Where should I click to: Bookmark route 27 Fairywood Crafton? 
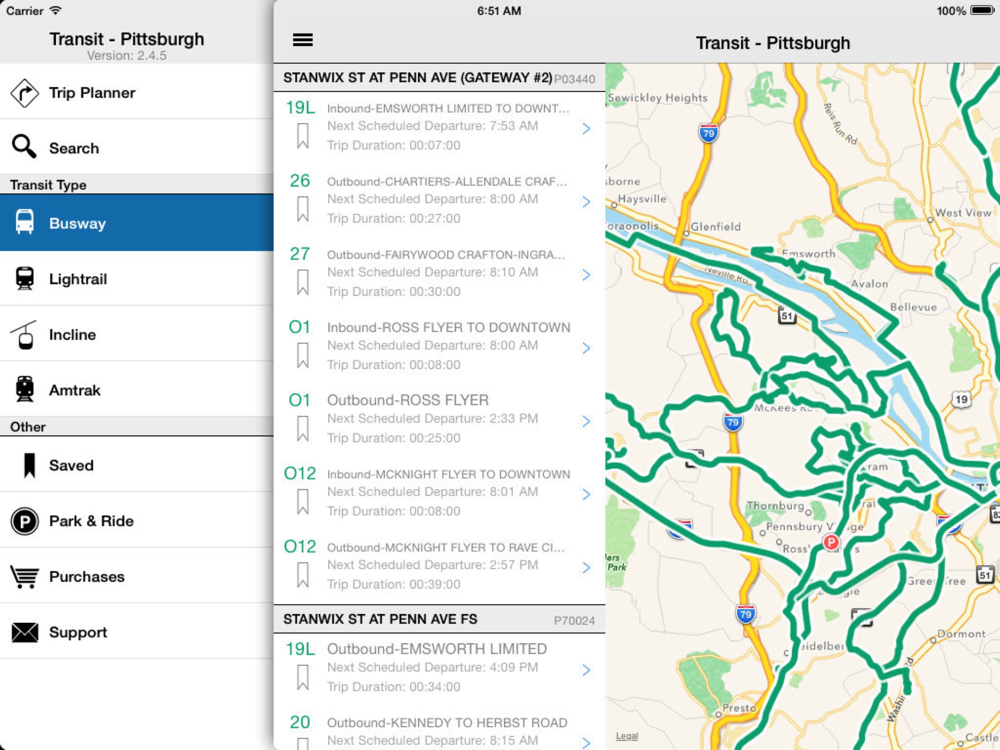click(x=303, y=283)
